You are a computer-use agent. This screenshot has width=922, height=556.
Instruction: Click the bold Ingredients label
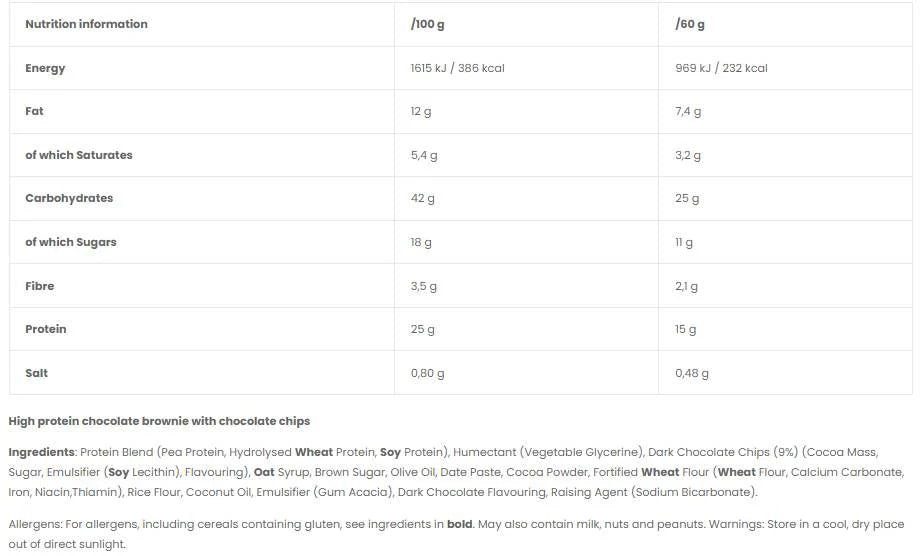(x=41, y=452)
